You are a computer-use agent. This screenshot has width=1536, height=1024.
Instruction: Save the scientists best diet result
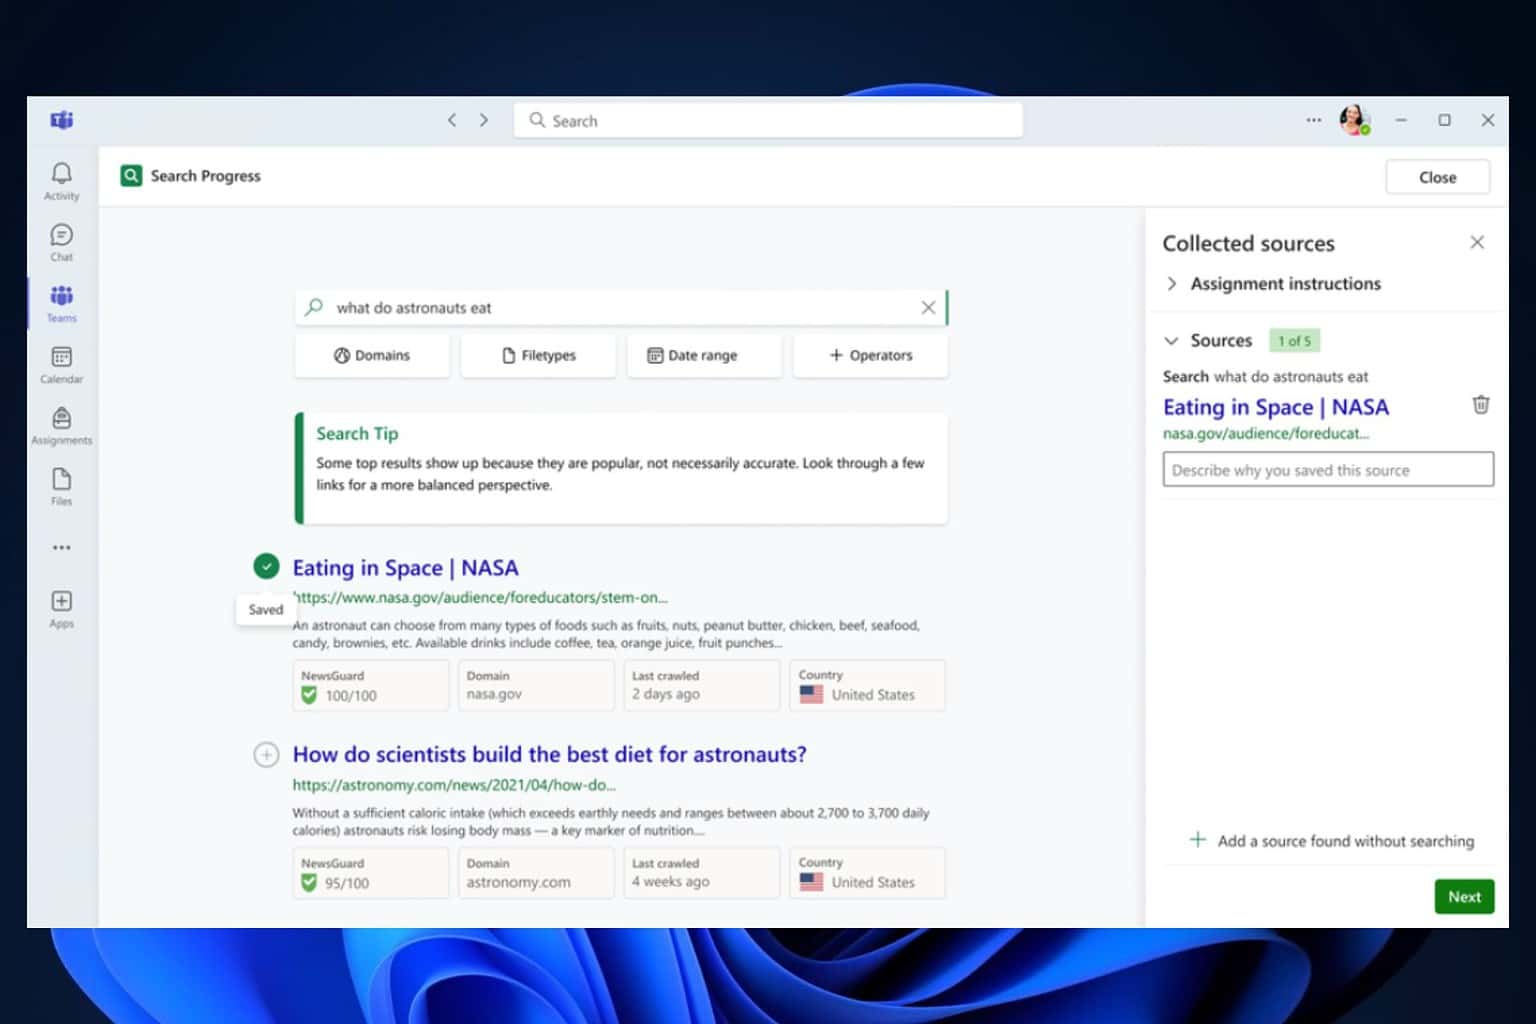click(x=266, y=755)
